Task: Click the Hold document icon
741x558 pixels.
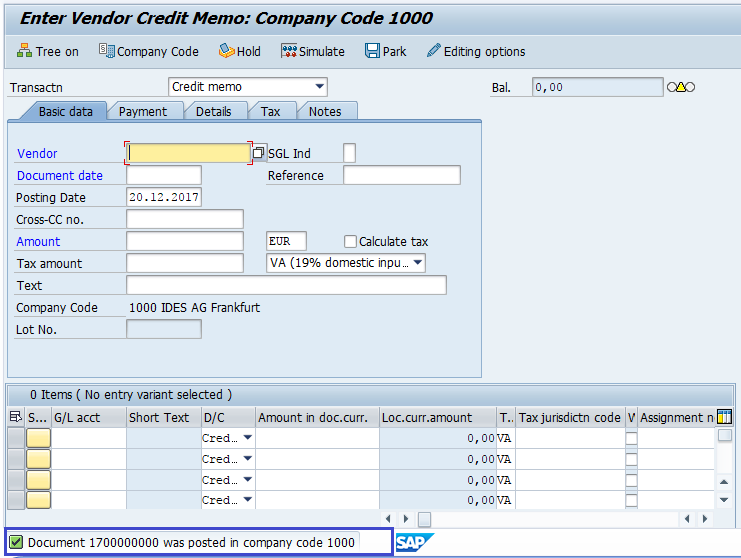Action: pos(226,51)
